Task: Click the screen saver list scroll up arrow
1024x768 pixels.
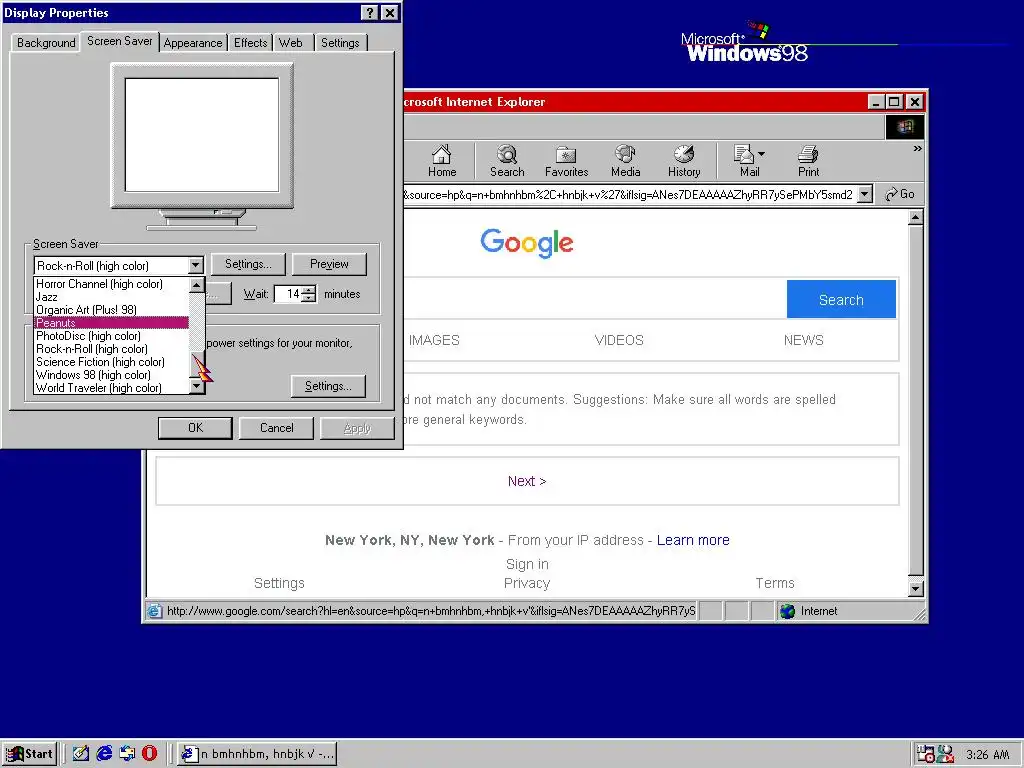Action: tap(197, 285)
